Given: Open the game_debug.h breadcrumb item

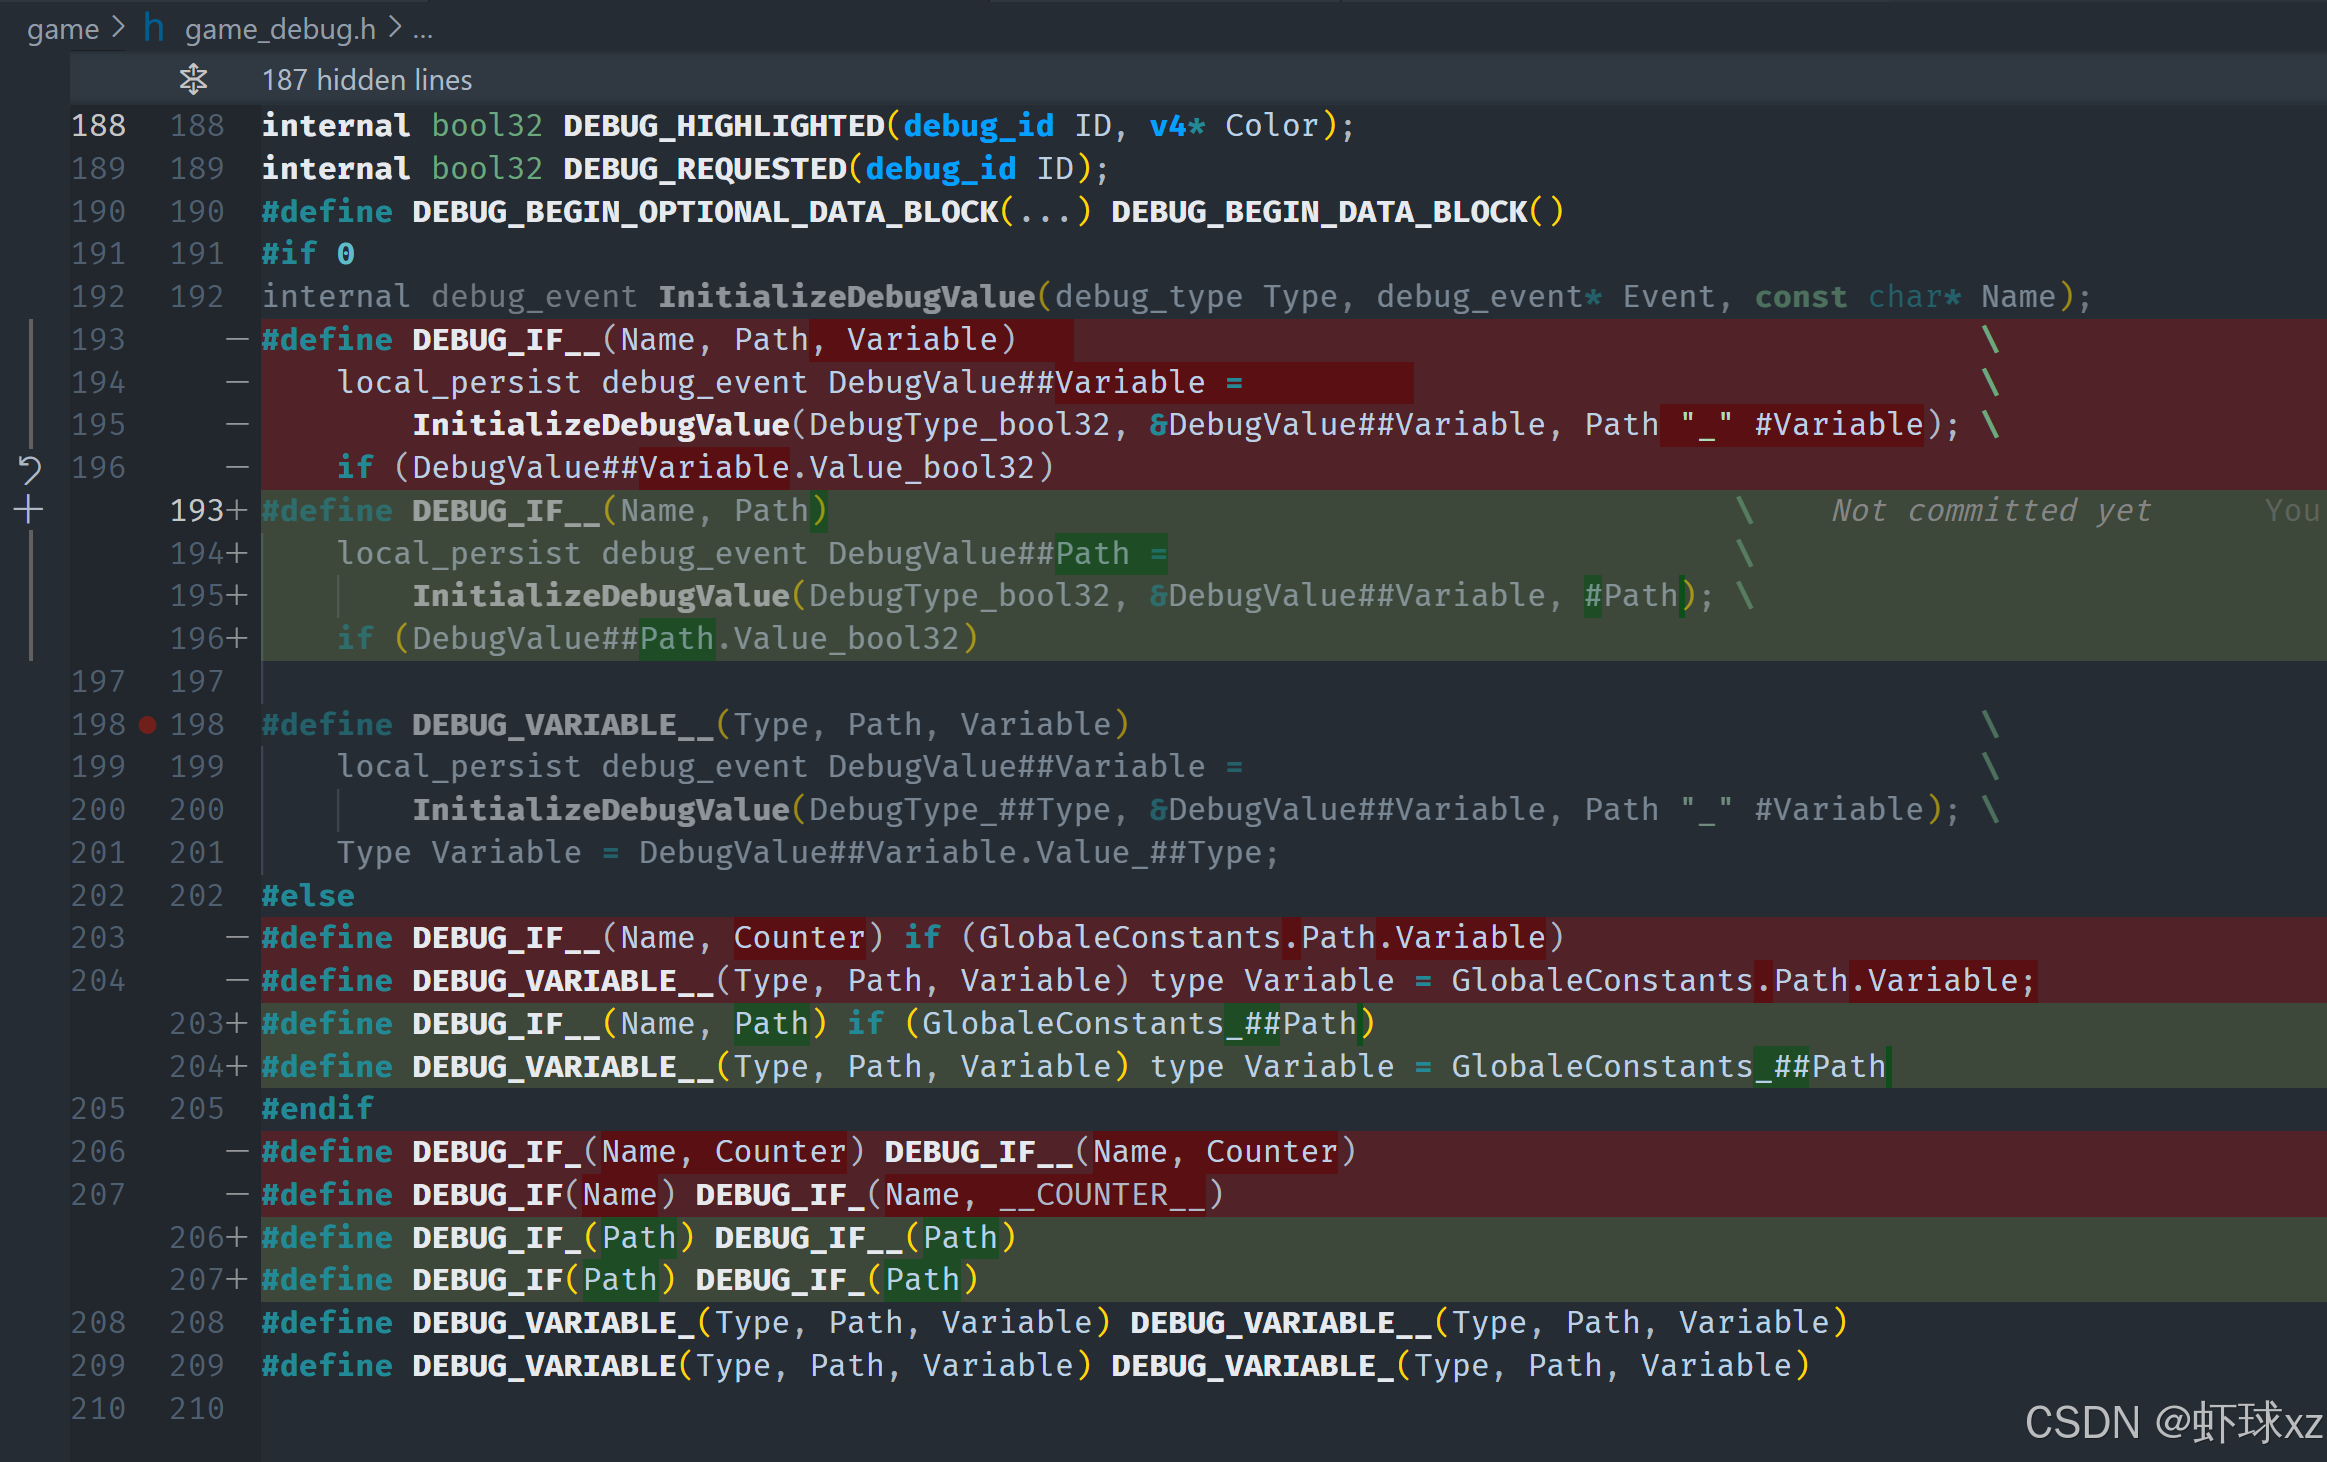Looking at the screenshot, I should pos(280,29).
